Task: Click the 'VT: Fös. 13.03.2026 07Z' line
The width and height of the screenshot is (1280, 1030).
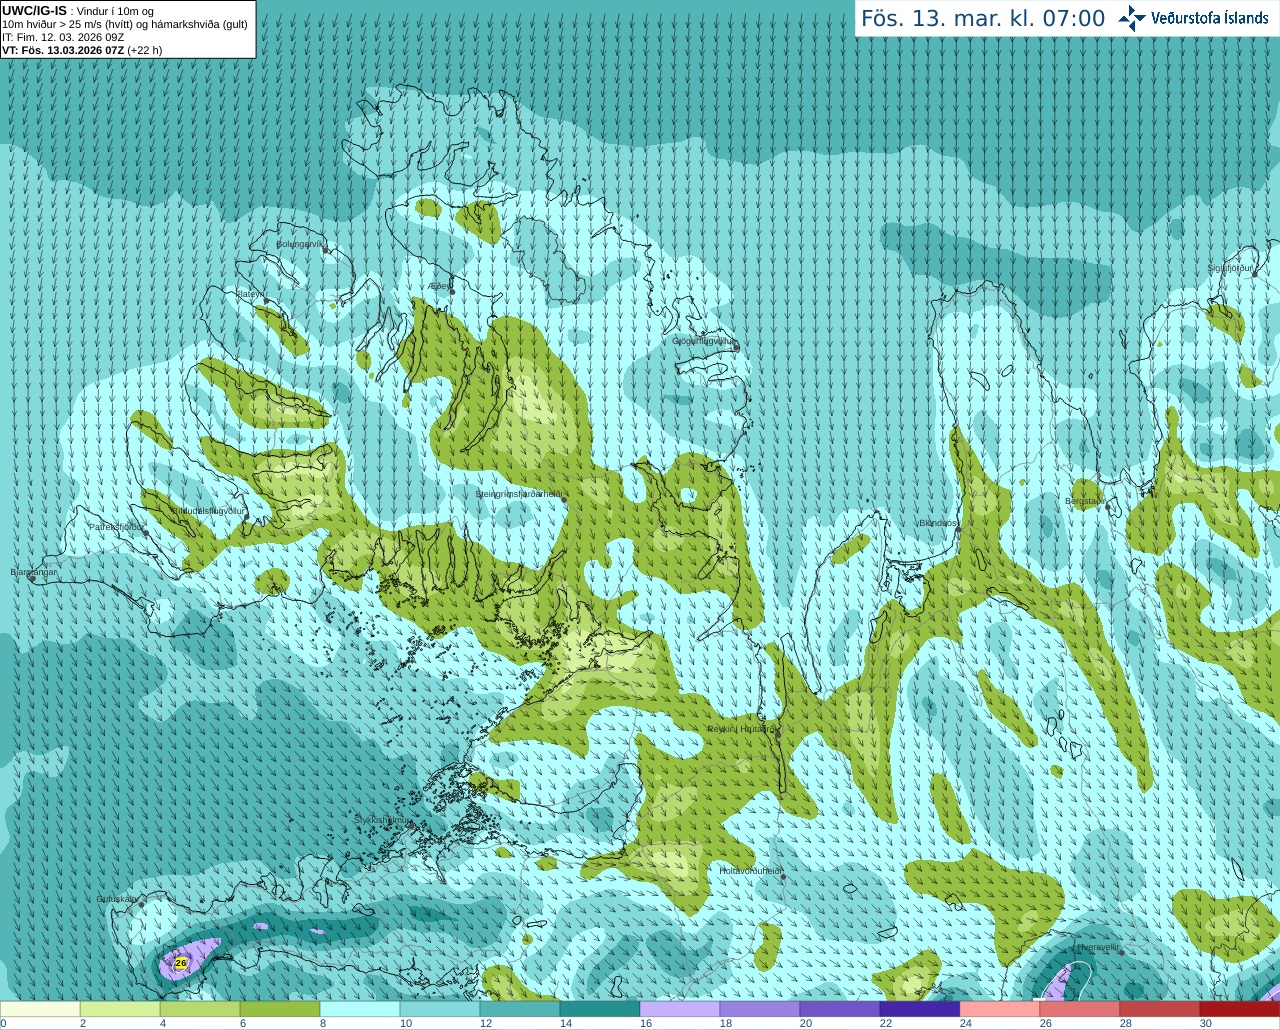Action: click(x=82, y=50)
